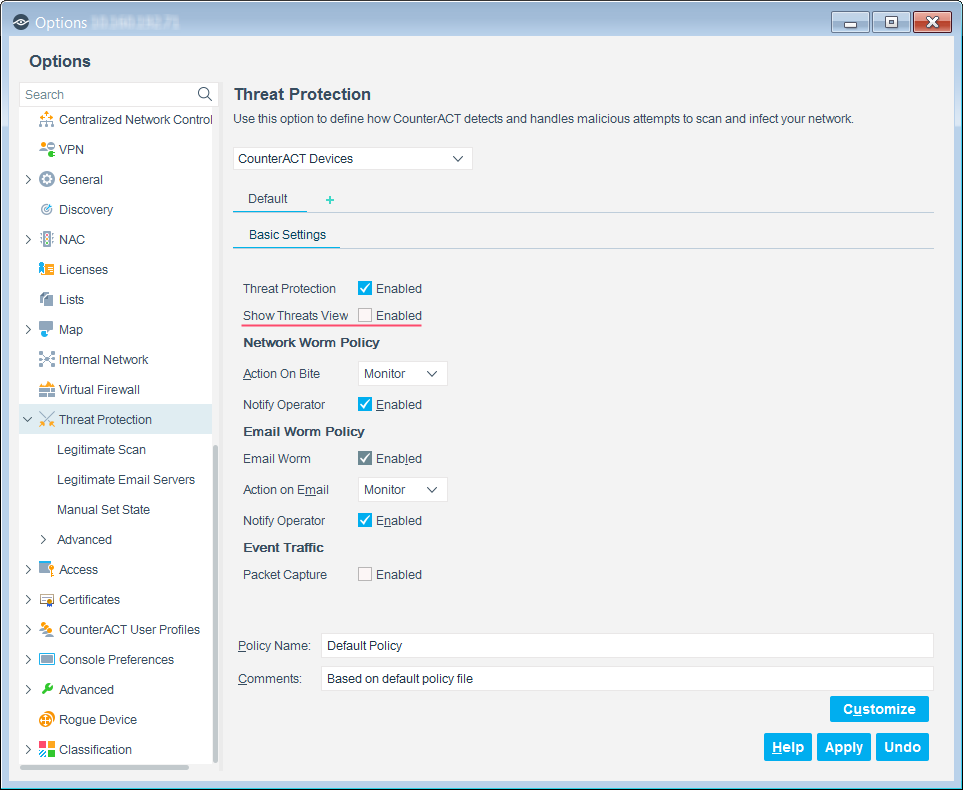Click the CounterACT User Profiles icon
This screenshot has height=790, width=963.
(47, 630)
